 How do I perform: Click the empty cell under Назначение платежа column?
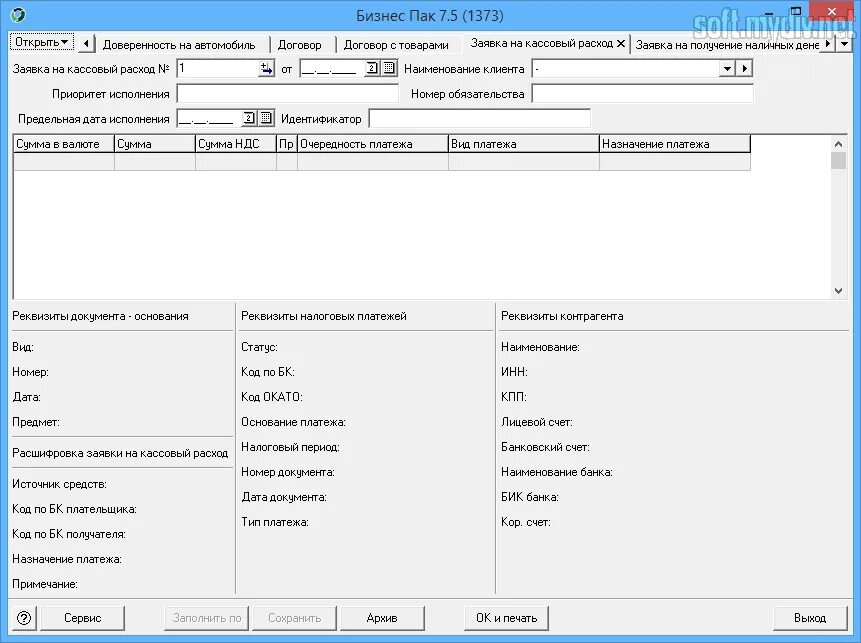[675, 162]
